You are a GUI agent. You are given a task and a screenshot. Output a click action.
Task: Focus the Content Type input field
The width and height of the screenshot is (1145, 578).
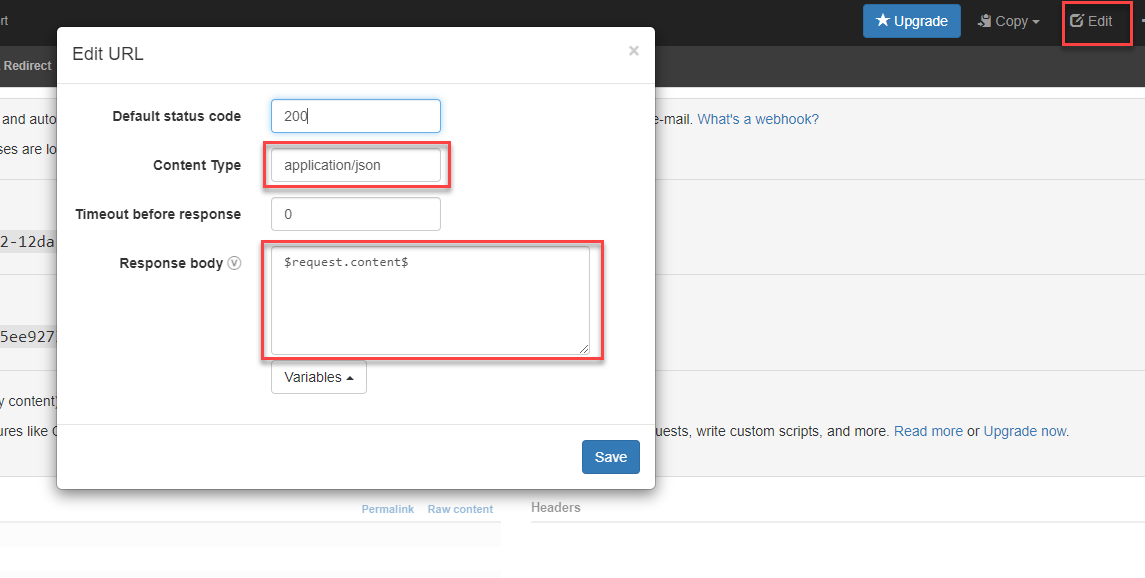(355, 165)
